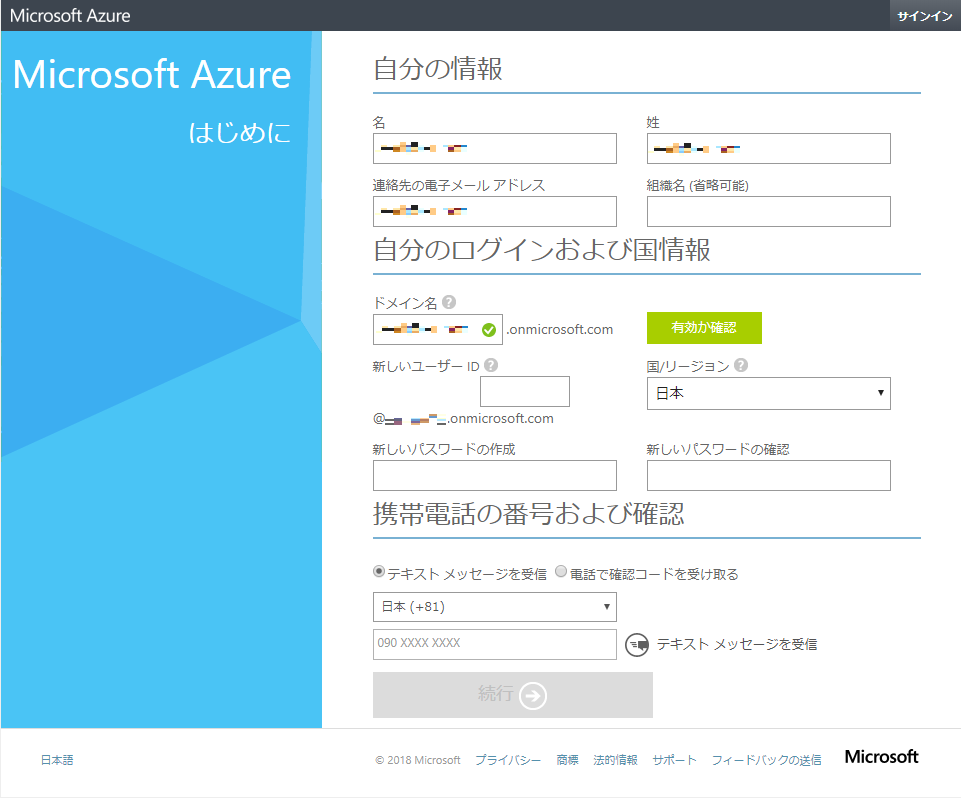The width and height of the screenshot is (961, 798).
Task: Click the Microsoft logo in the footer
Action: [x=881, y=757]
